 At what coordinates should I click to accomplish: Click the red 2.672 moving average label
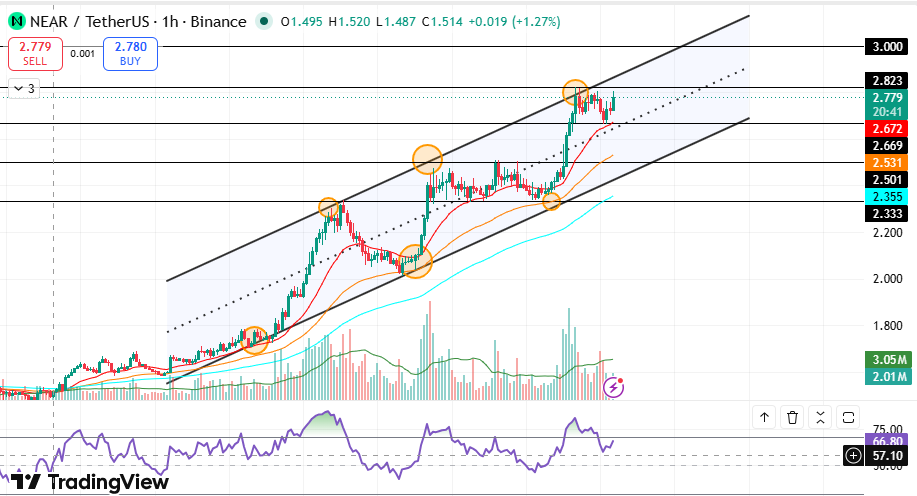point(887,129)
